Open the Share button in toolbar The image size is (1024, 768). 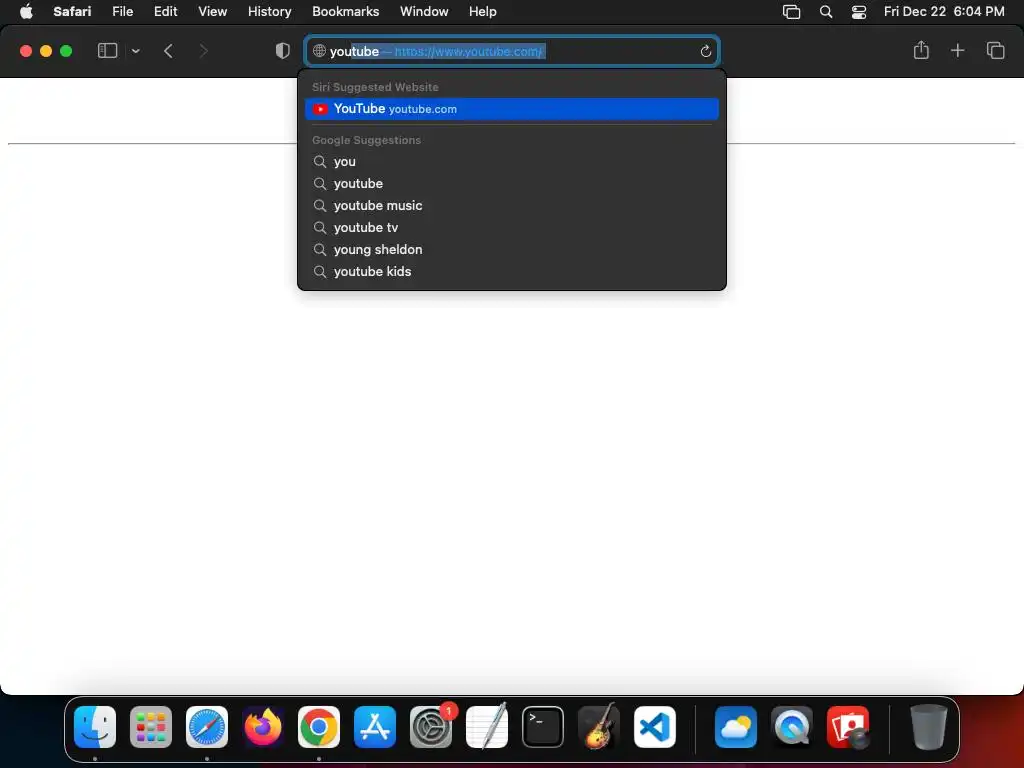(x=921, y=50)
